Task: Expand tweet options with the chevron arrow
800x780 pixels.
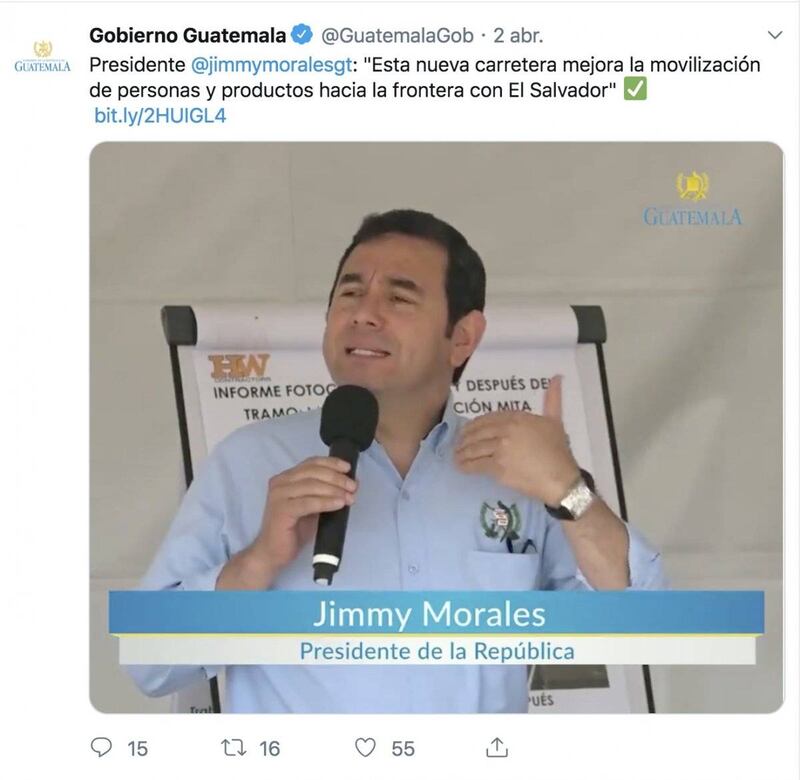Action: point(775,35)
